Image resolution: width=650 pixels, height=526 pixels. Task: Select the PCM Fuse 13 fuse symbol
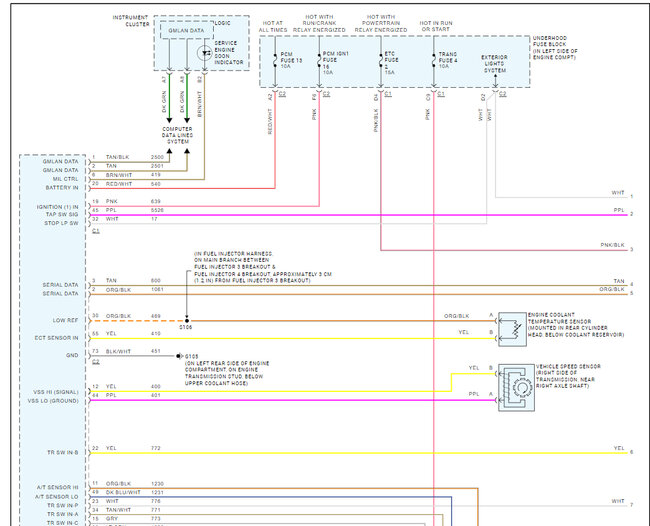point(275,61)
